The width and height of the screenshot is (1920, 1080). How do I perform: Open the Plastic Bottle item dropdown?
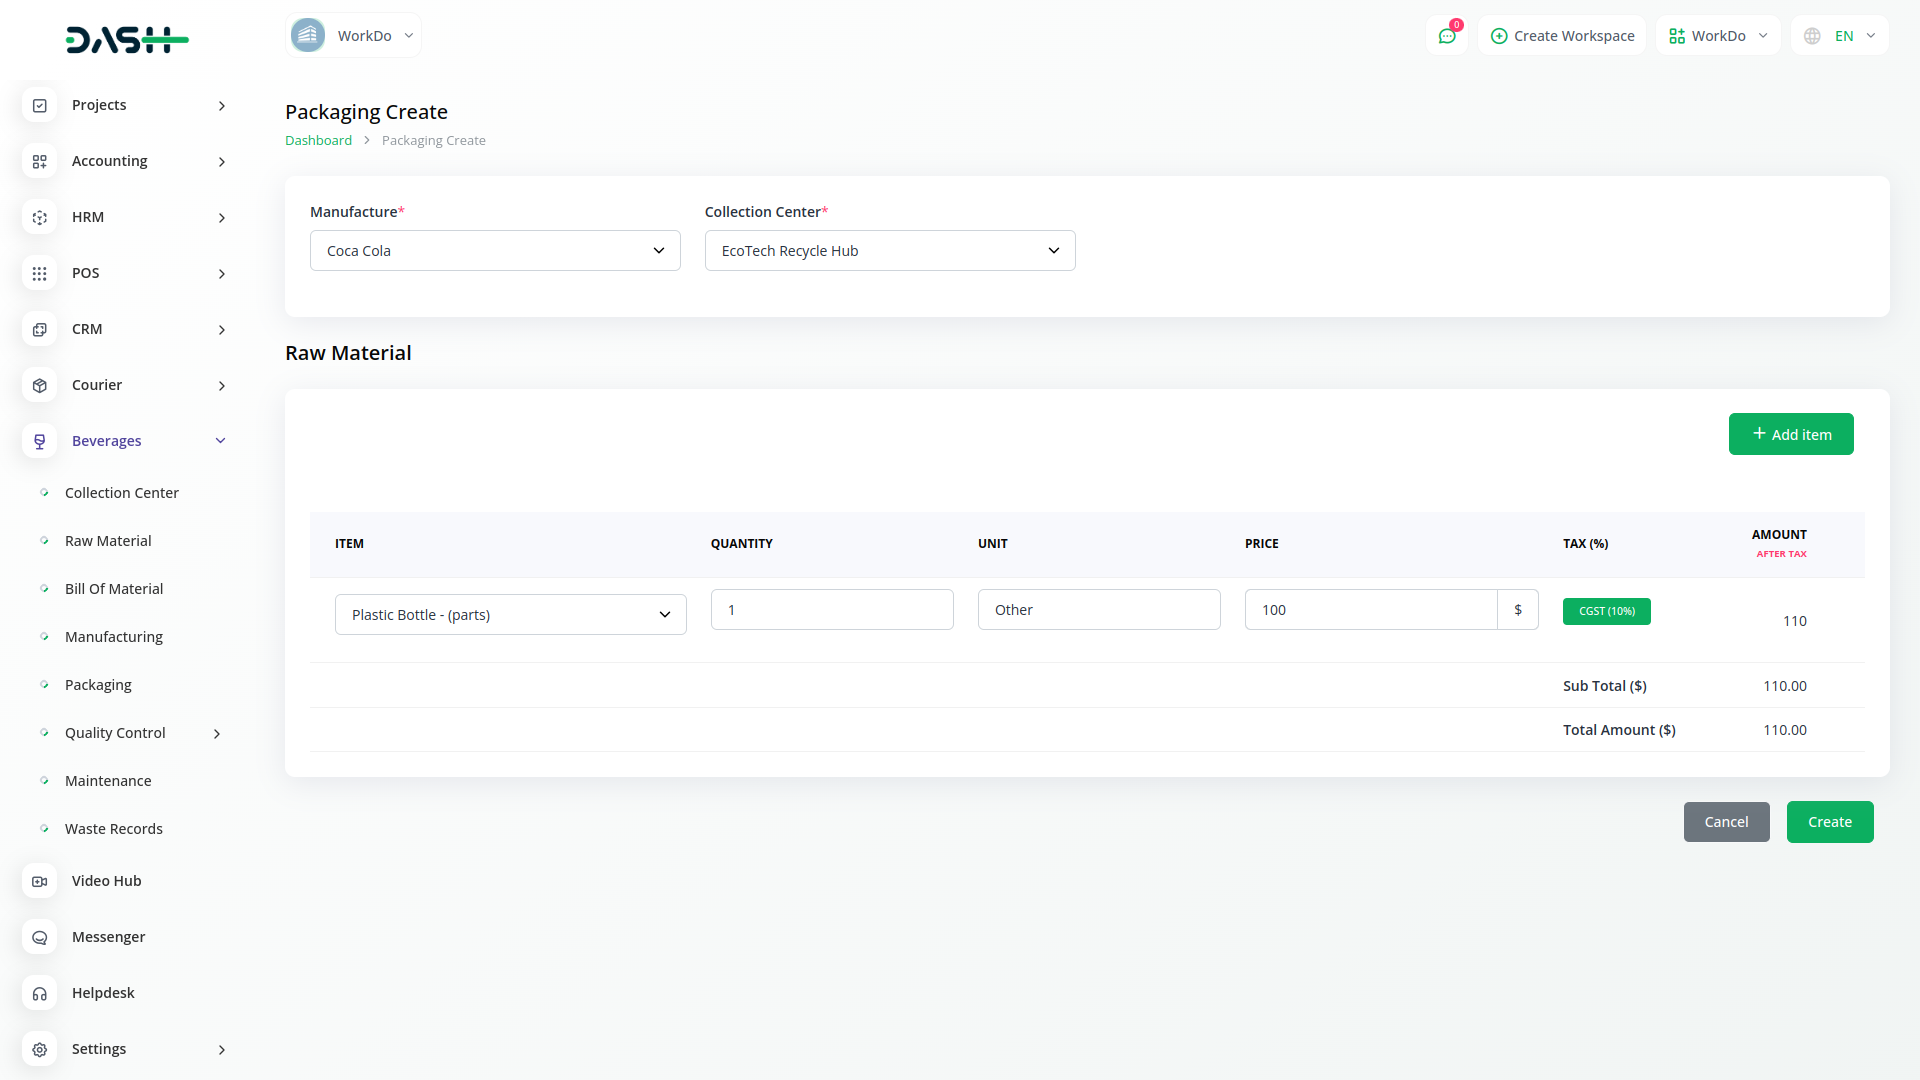pyautogui.click(x=510, y=615)
